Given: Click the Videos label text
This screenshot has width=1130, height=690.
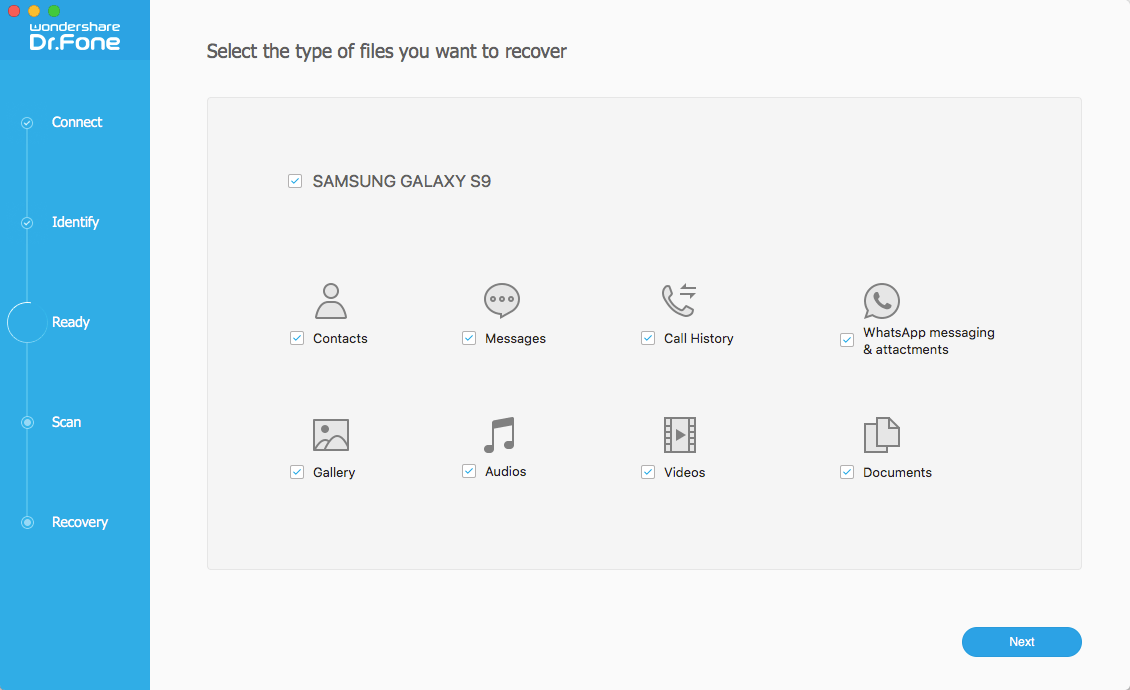Looking at the screenshot, I should pos(685,472).
